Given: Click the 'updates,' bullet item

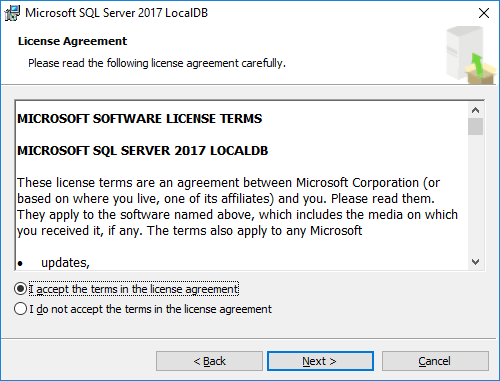Looking at the screenshot, I should click(x=65, y=263).
